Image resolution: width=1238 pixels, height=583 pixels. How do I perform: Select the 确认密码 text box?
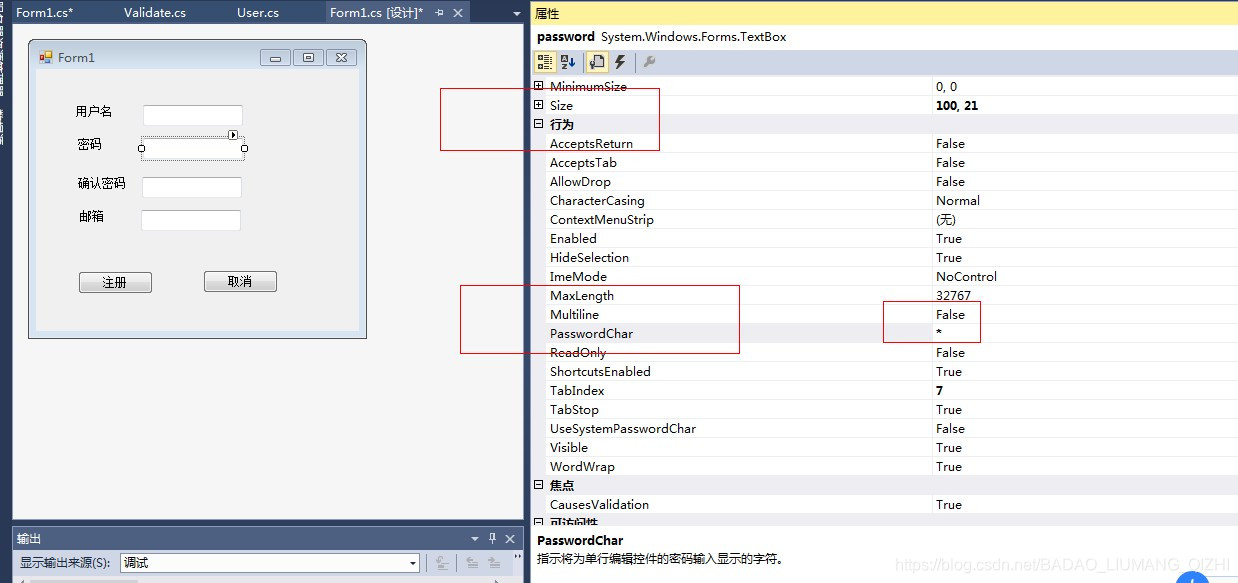coord(192,187)
